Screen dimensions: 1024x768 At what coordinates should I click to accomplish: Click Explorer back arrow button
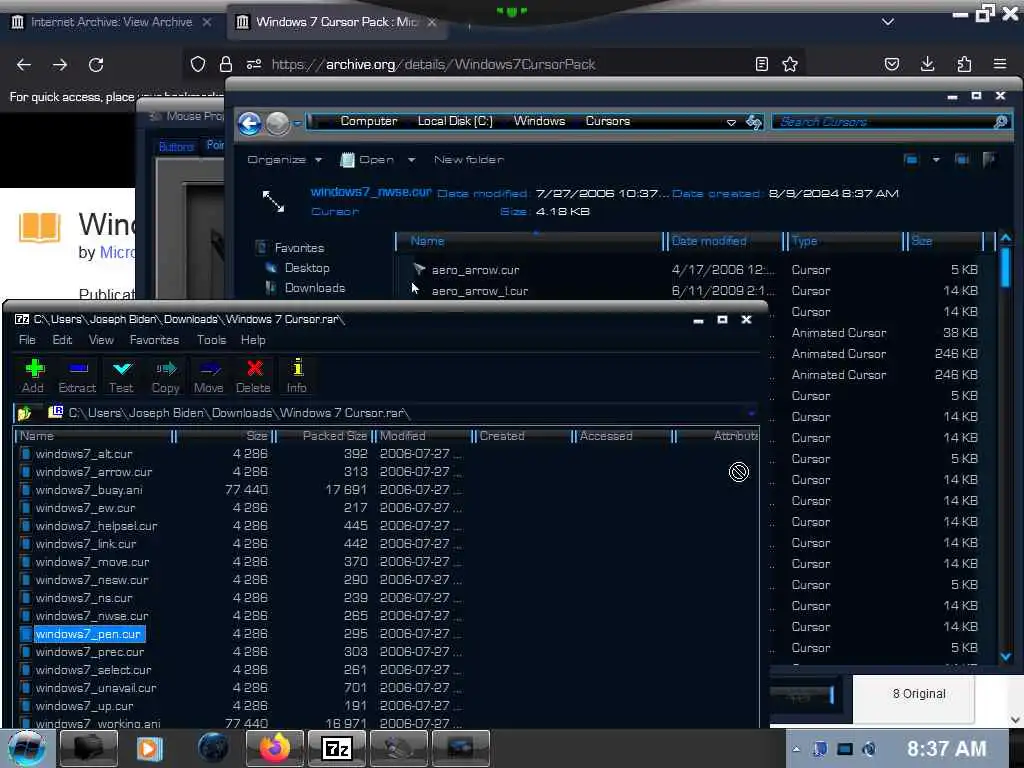click(x=249, y=123)
